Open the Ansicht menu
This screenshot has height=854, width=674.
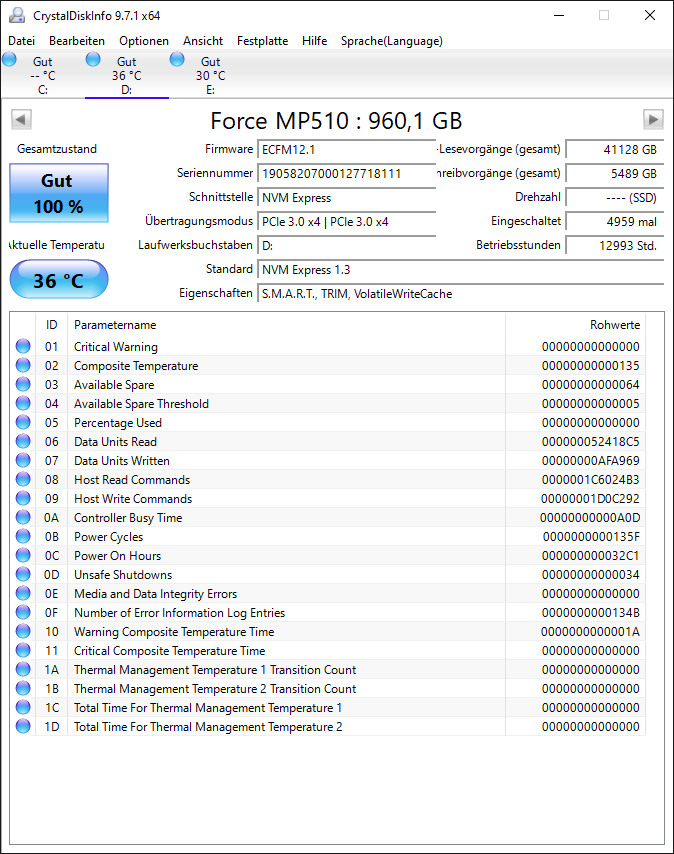click(203, 41)
